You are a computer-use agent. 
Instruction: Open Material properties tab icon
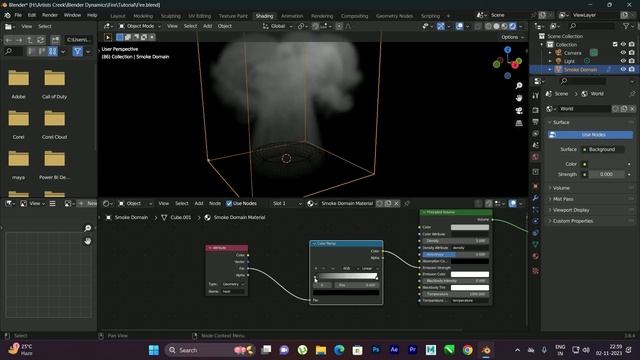pyautogui.click(x=536, y=256)
